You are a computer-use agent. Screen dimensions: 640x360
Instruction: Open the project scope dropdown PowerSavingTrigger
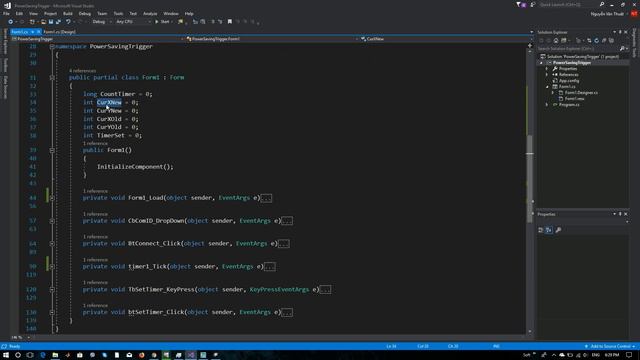[97, 39]
